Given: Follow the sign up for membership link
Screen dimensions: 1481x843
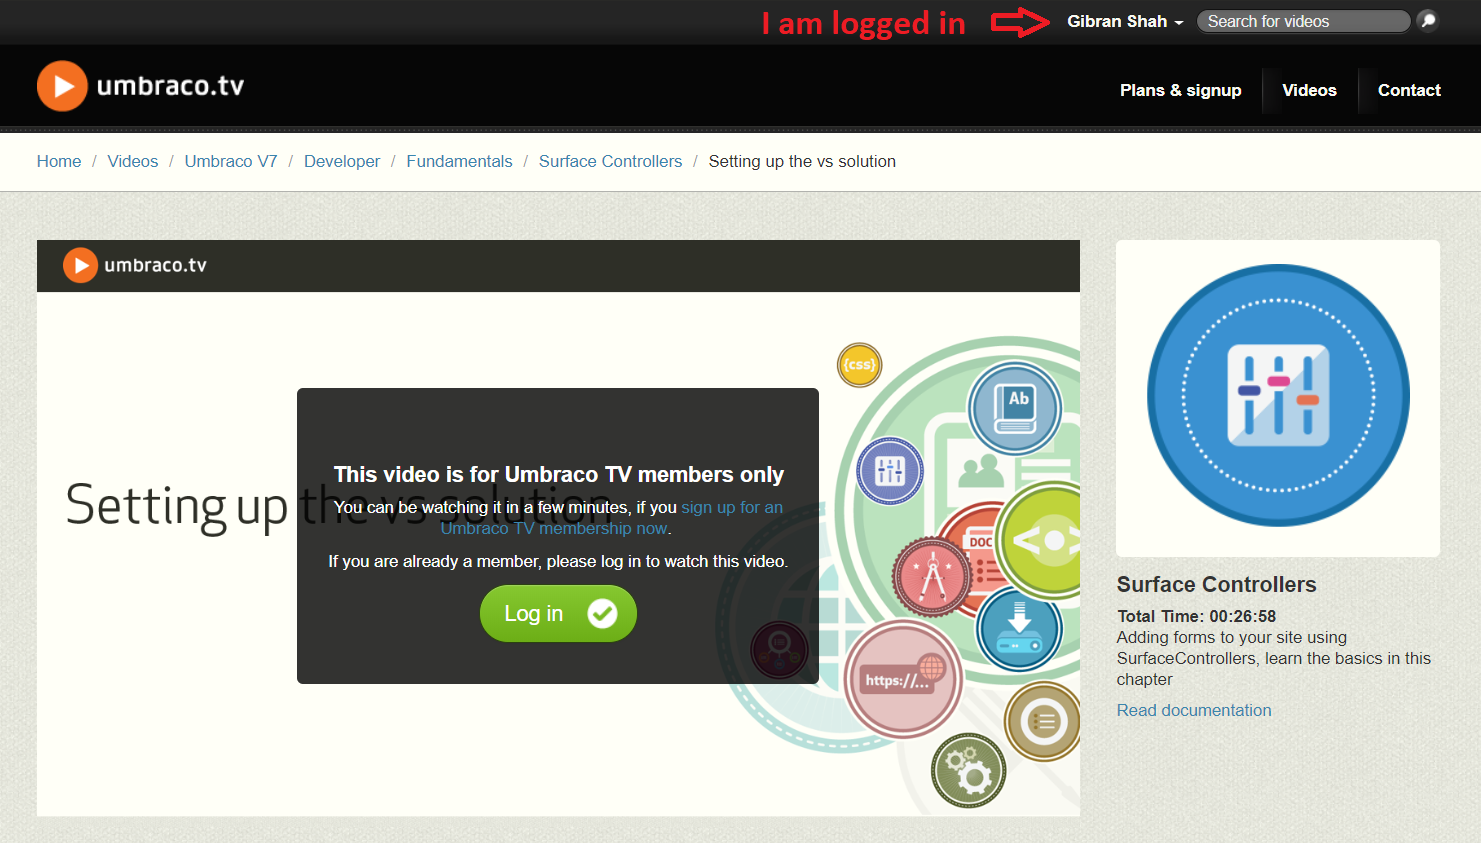Looking at the screenshot, I should (x=612, y=518).
